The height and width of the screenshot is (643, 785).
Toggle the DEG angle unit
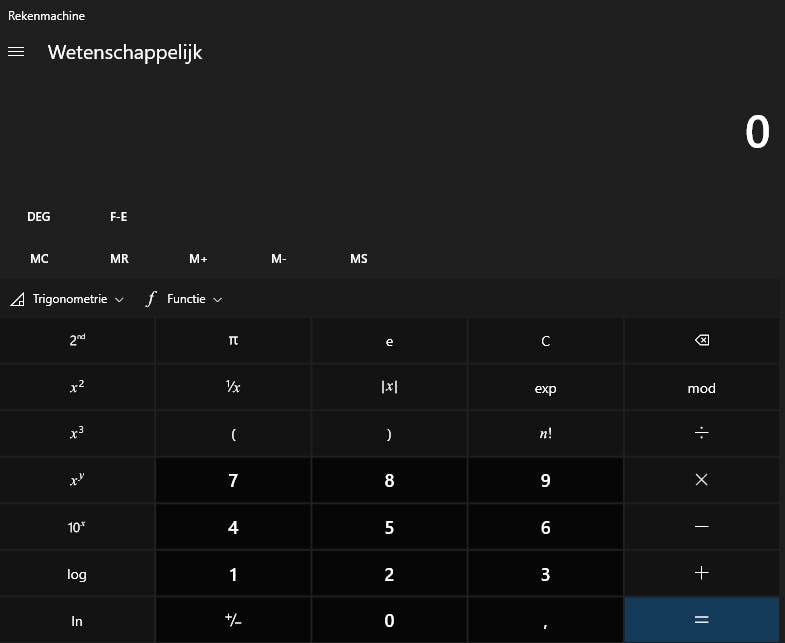pyautogui.click(x=39, y=216)
